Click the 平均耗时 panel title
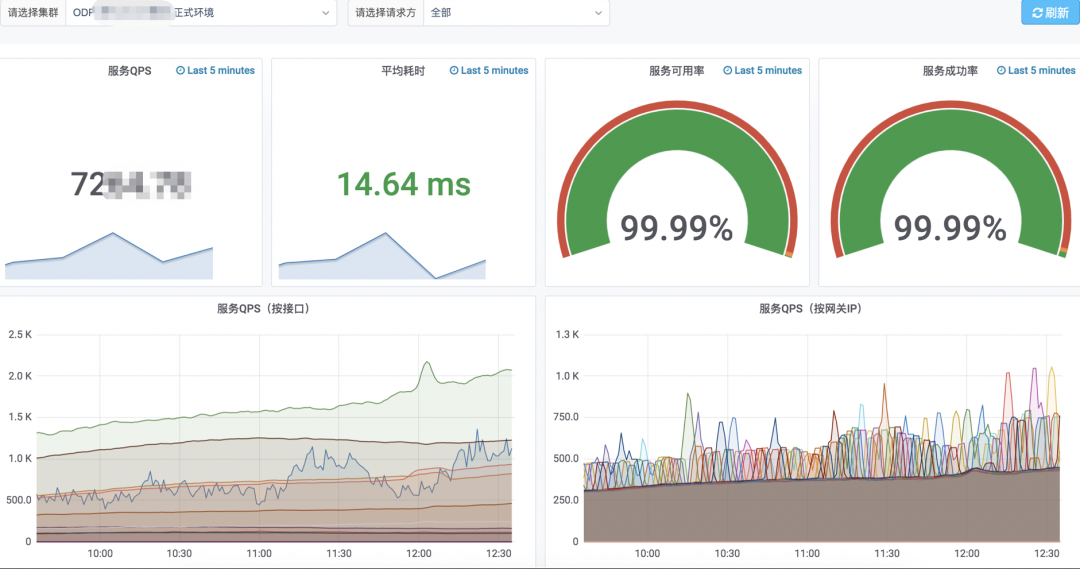Screen dimensions: 1080x569 click(x=403, y=70)
